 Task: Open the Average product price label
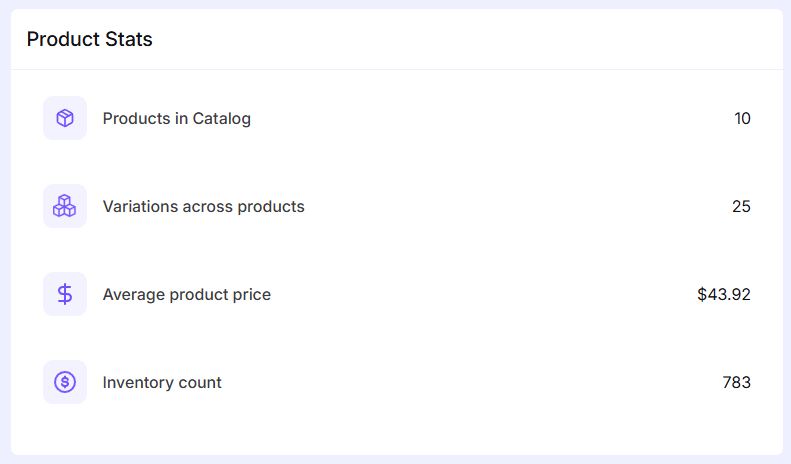click(x=186, y=295)
